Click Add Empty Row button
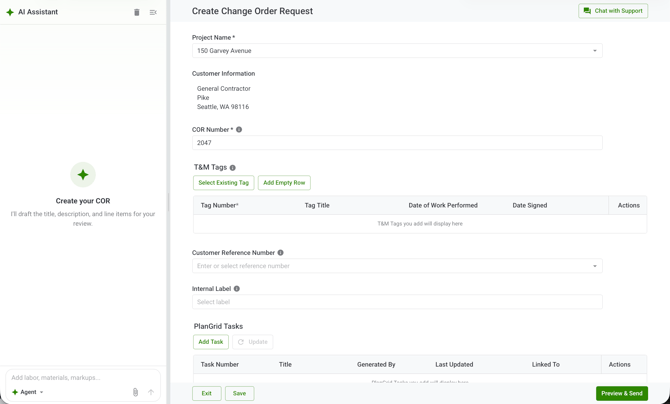Image resolution: width=670 pixels, height=404 pixels. point(284,183)
